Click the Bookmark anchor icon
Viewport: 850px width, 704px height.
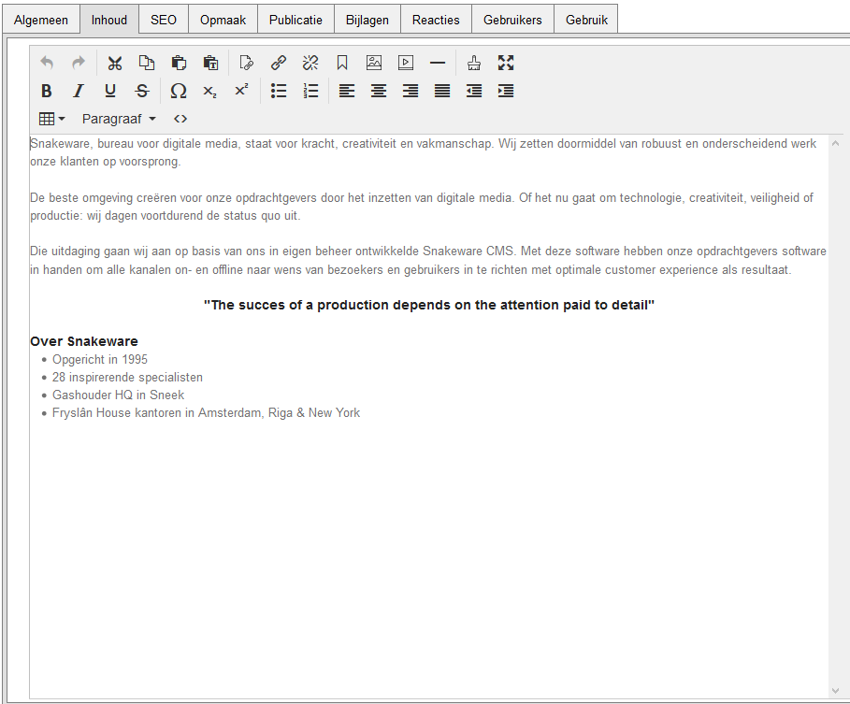click(342, 63)
